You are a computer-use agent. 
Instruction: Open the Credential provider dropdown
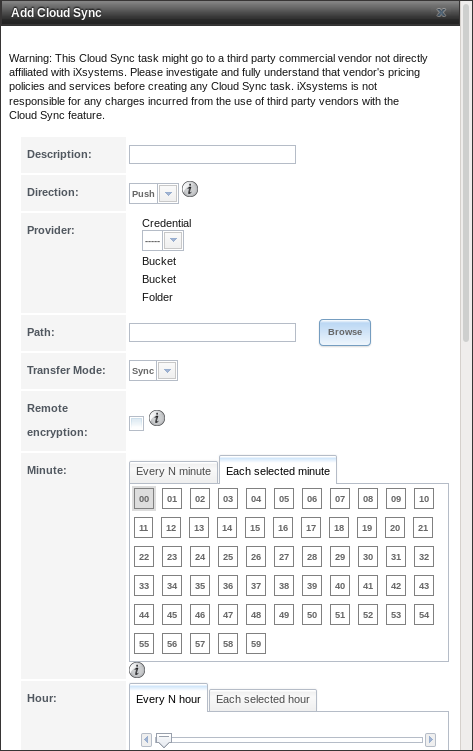click(163, 240)
